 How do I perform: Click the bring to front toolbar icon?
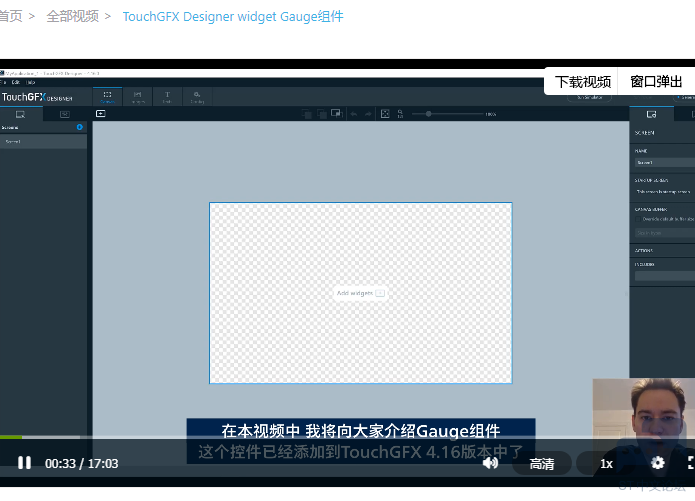tap(337, 114)
